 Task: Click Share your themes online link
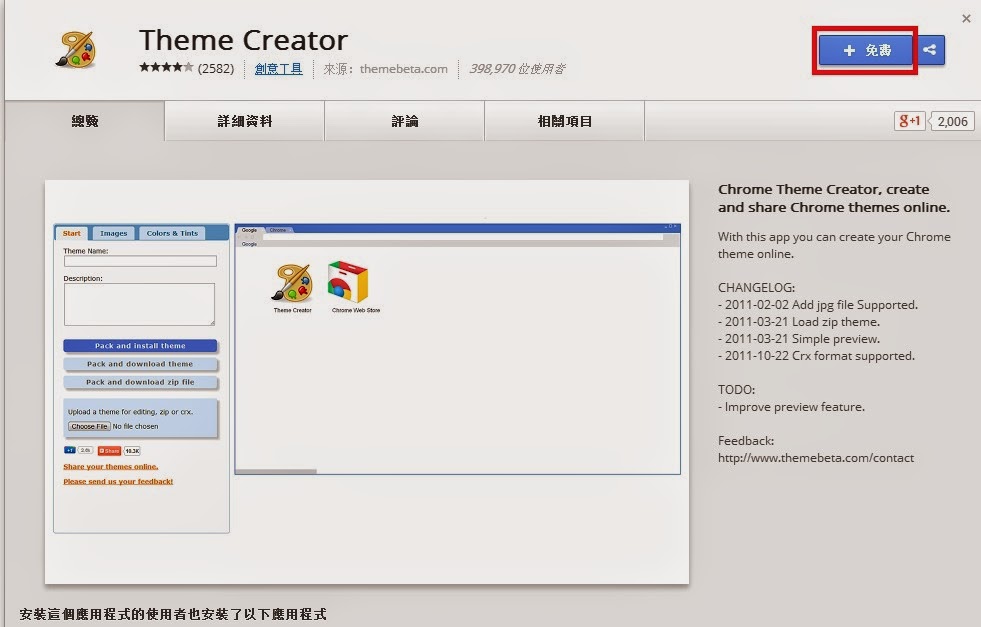click(x=111, y=467)
